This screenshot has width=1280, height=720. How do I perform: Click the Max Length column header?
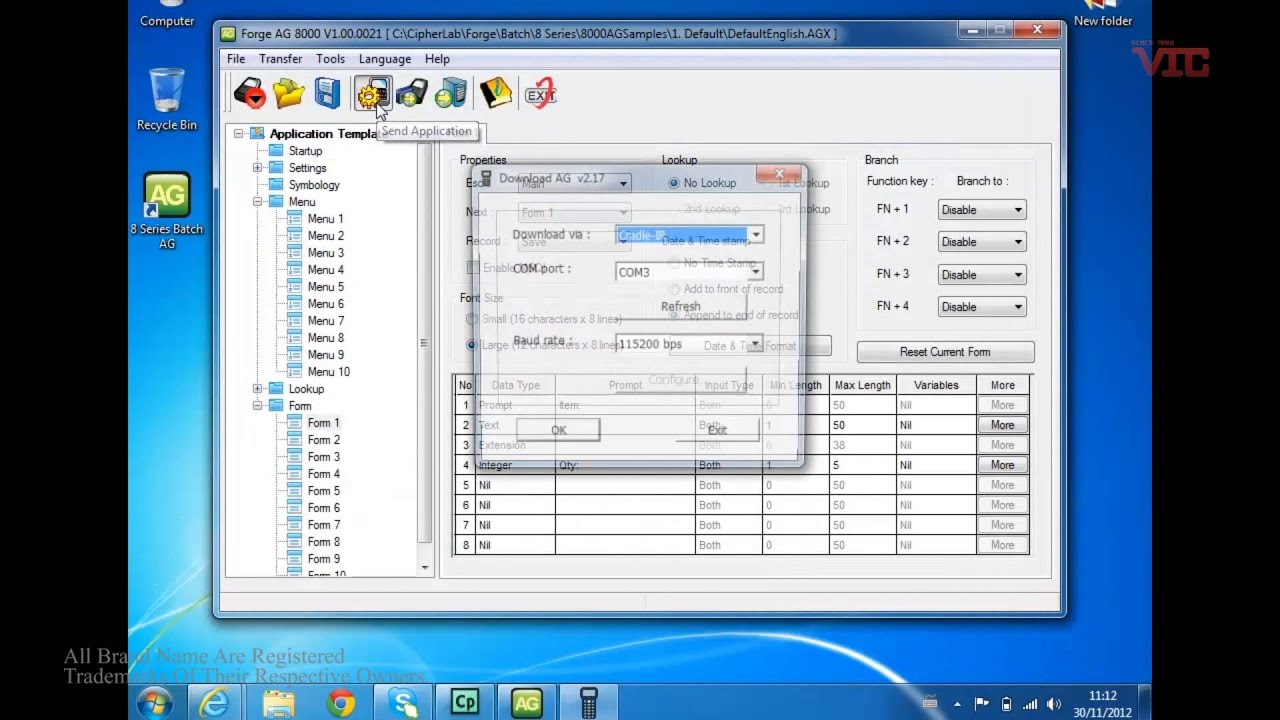(862, 385)
